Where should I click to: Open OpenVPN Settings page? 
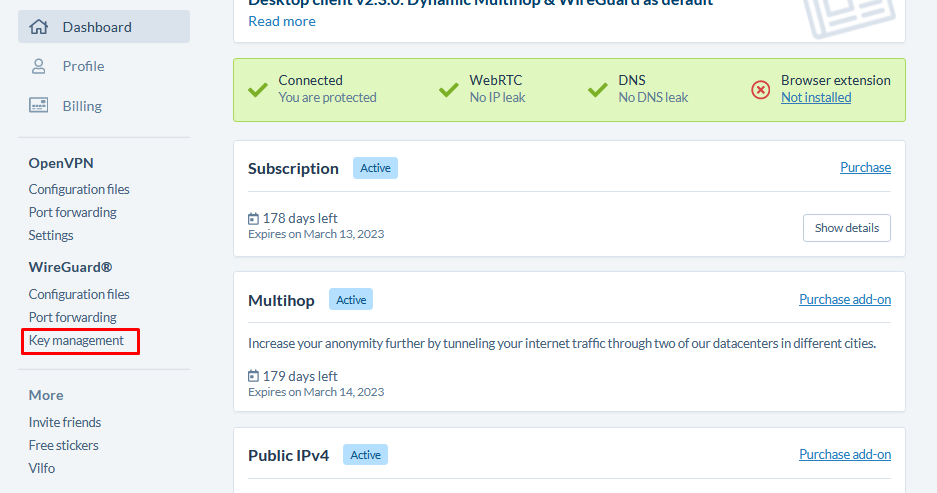point(51,235)
